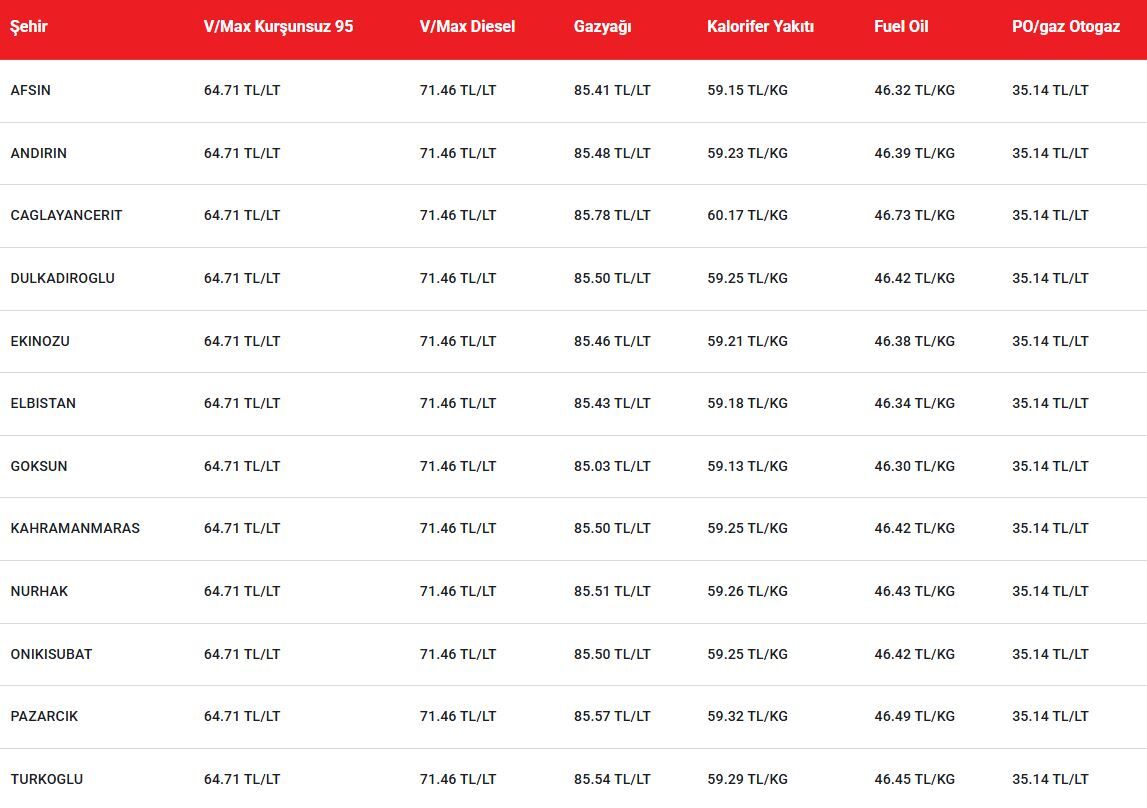Screen dimensions: 1147x808
Task: Click the KAHRAMANMARAS city name
Action: (x=75, y=528)
